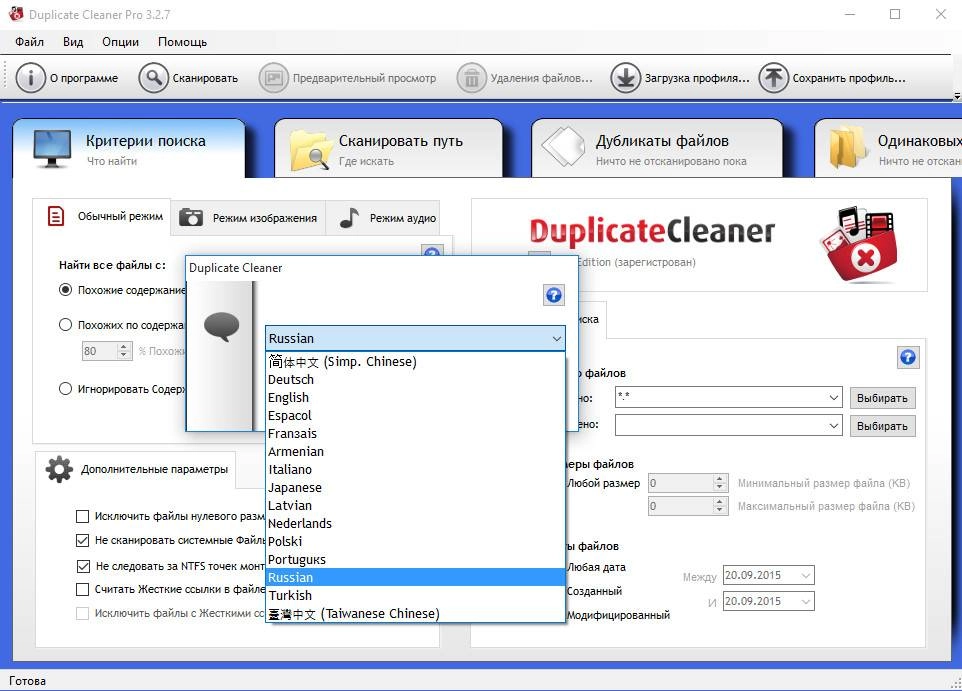Click Выбрать button beside excluded files field
This screenshot has height=691, width=962.
(882, 426)
